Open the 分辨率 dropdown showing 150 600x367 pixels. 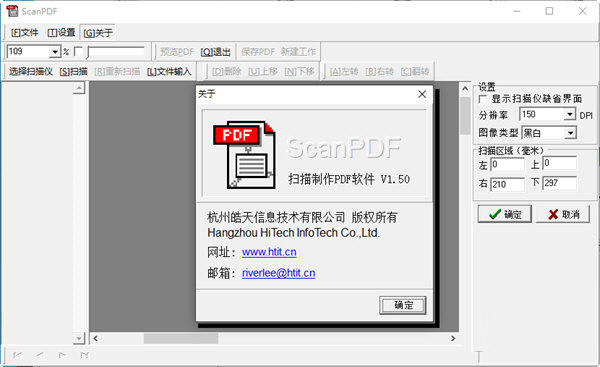(548, 114)
